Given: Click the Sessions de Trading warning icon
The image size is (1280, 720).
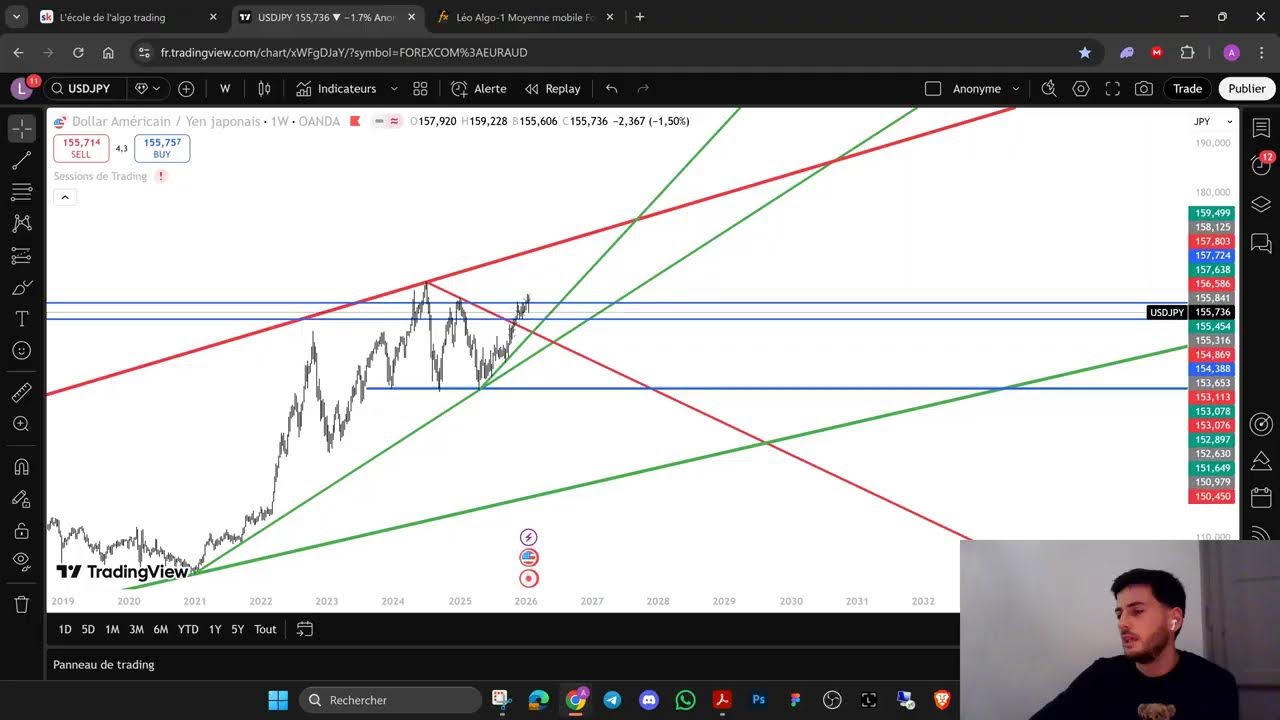Looking at the screenshot, I should click(161, 176).
